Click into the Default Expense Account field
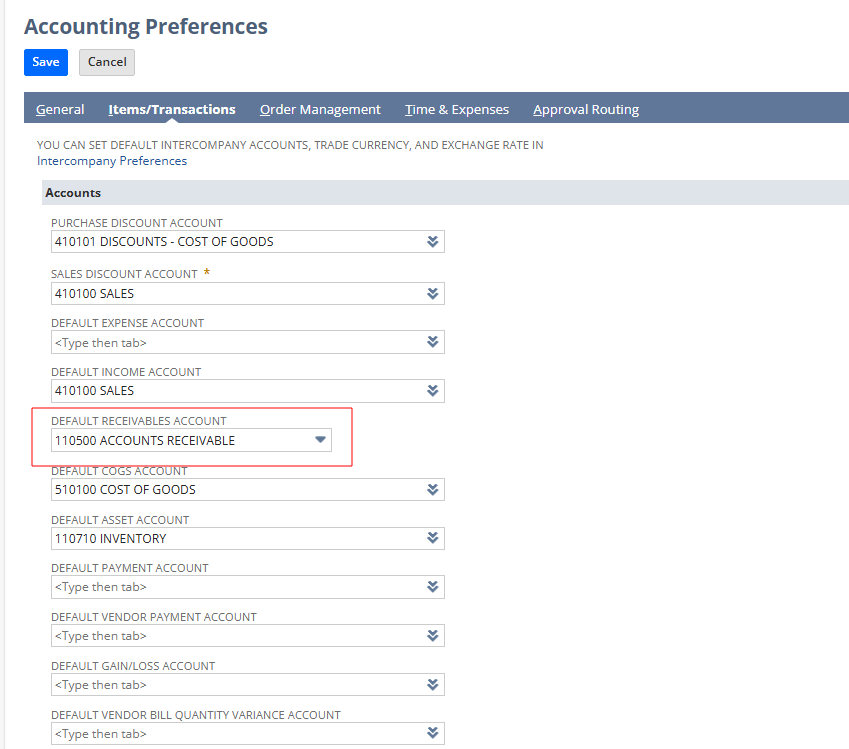Viewport: 849px width, 749px height. tap(235, 342)
